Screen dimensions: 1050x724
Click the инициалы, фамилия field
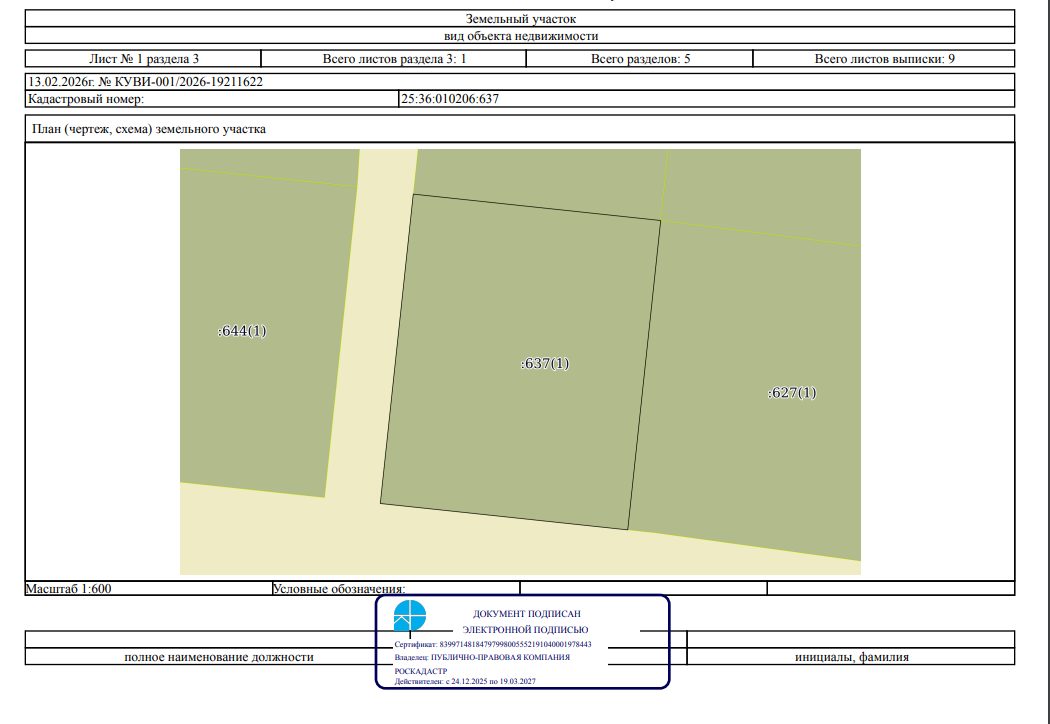point(851,657)
